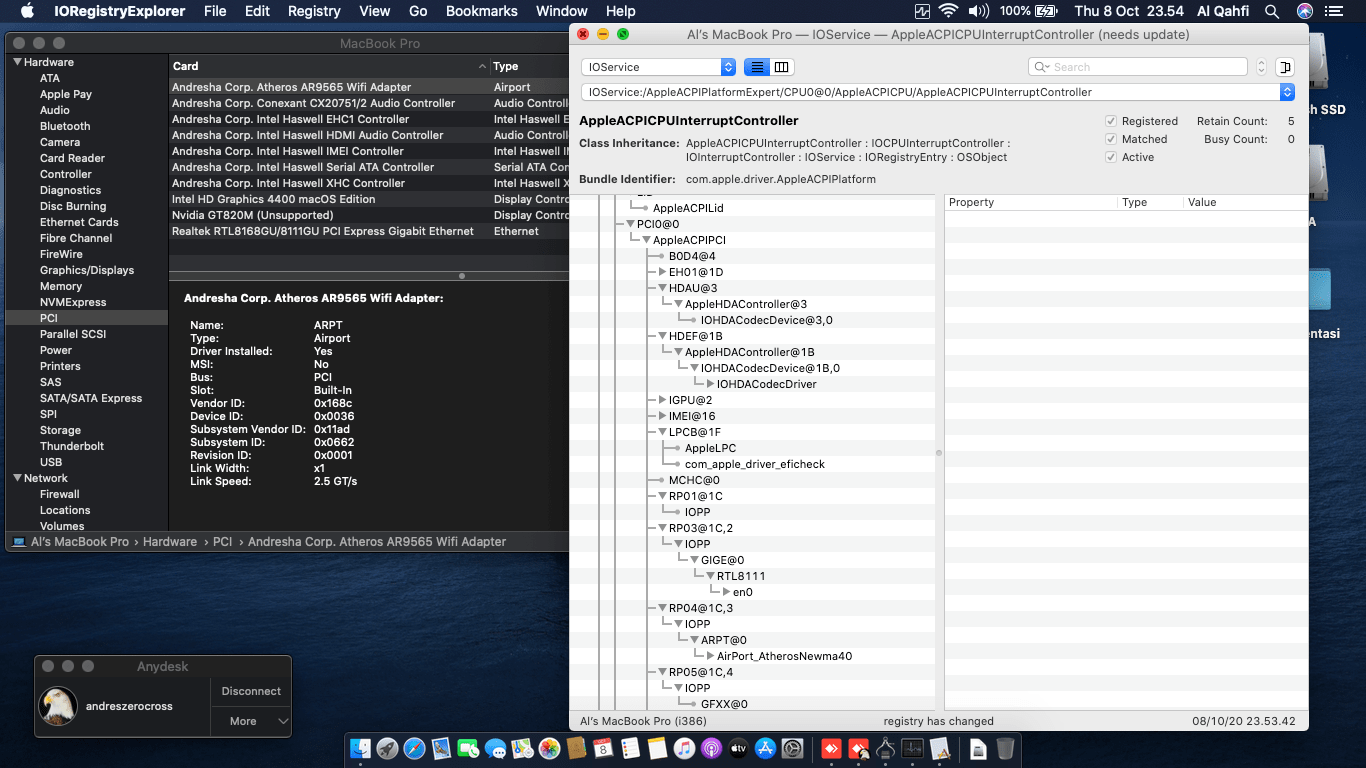Open the Trash in the Dock
The height and width of the screenshot is (768, 1366).
(x=1006, y=748)
